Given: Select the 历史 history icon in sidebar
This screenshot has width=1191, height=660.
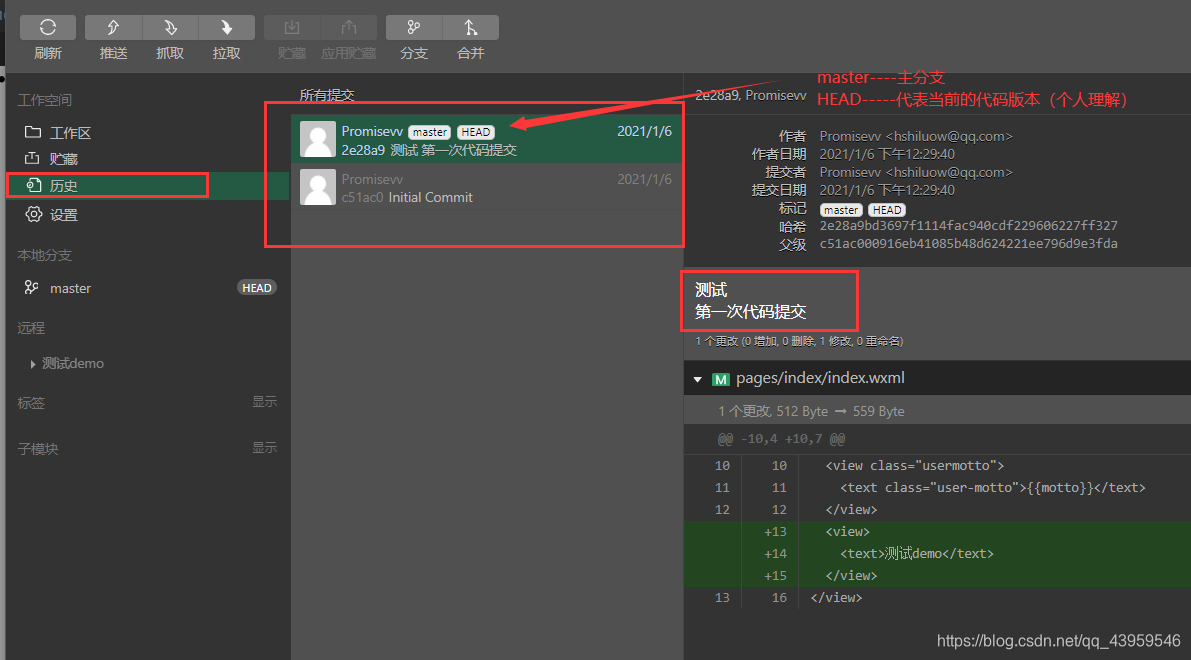Looking at the screenshot, I should (x=33, y=185).
